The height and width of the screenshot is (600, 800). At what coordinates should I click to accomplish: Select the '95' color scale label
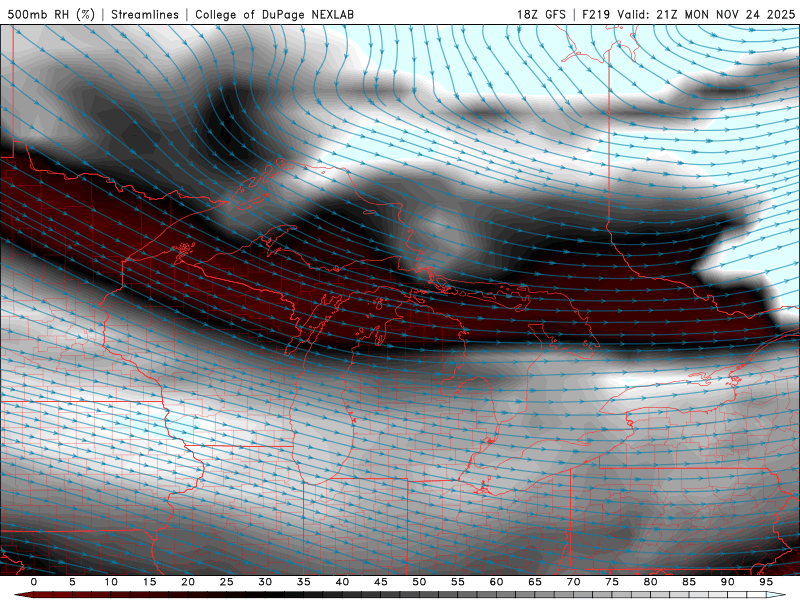tap(766, 582)
